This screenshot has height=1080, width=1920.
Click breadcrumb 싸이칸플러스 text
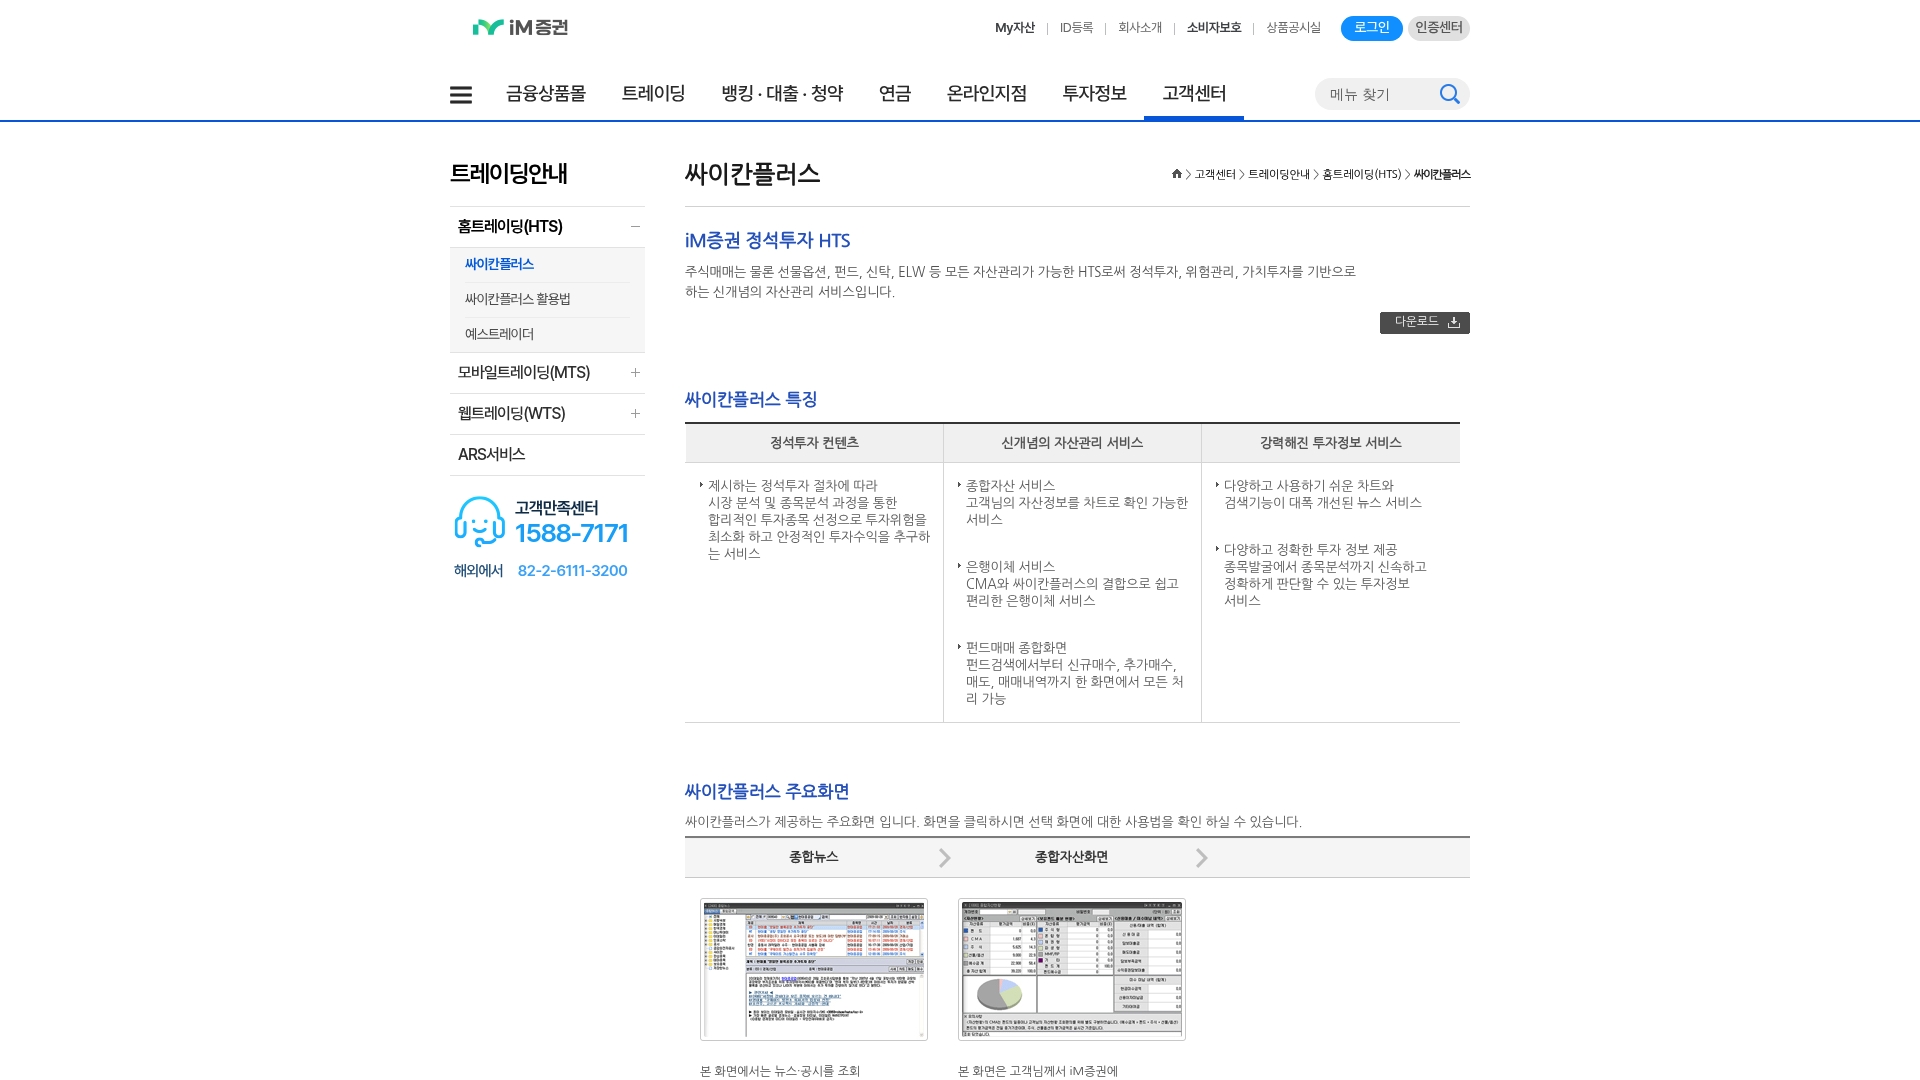(1442, 174)
